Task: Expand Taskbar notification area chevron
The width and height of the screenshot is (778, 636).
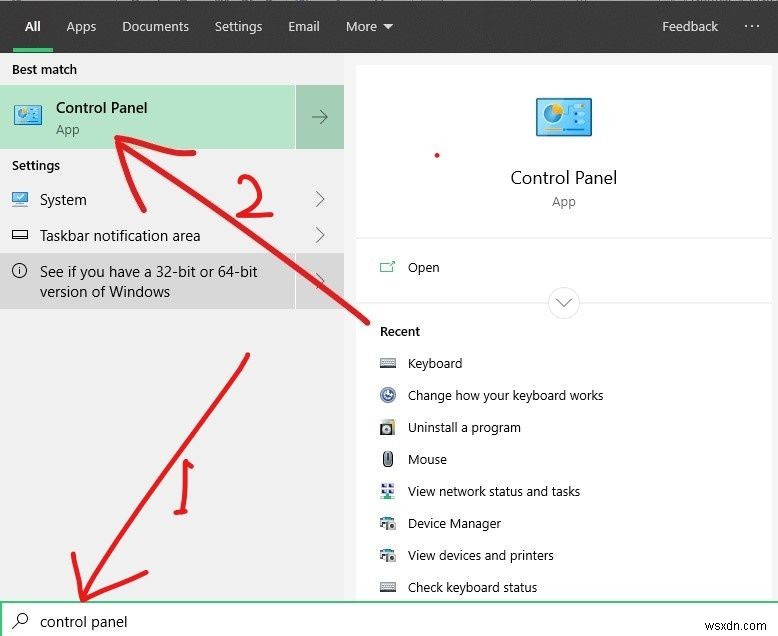Action: click(x=320, y=235)
